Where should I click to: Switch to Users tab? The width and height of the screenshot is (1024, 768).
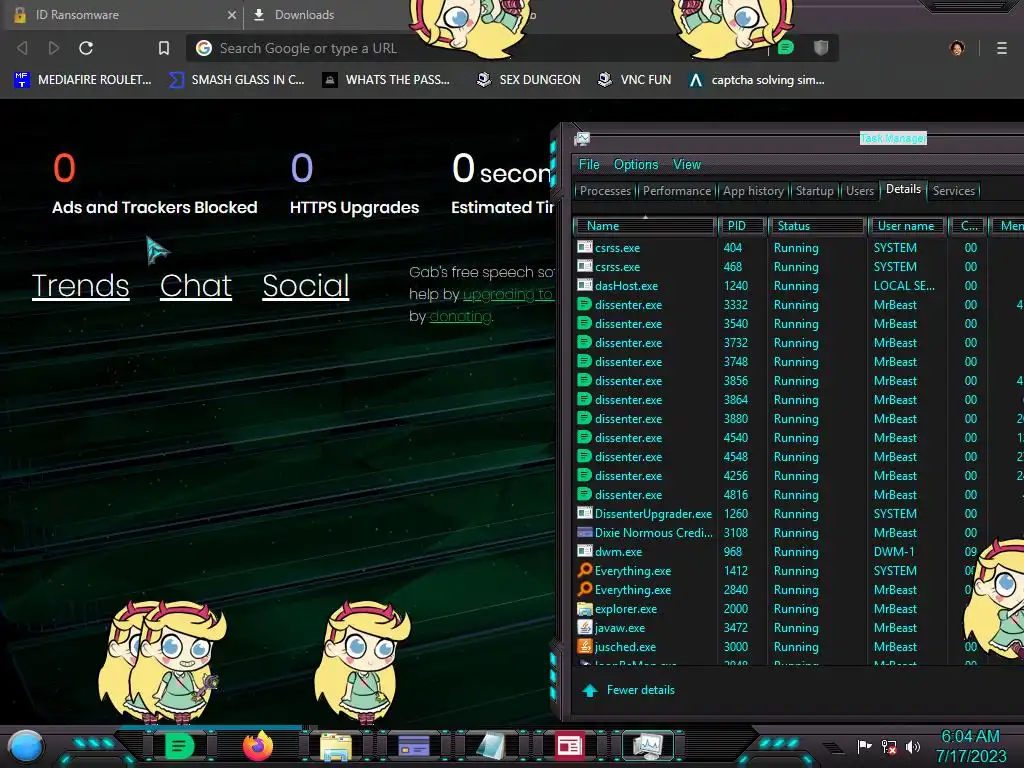[859, 191]
